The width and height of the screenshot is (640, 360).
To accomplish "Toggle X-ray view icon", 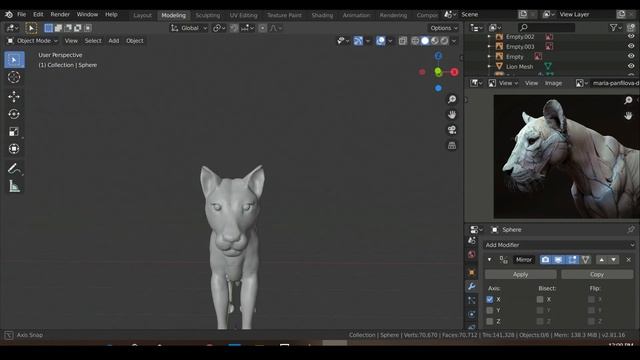I will tap(402, 41).
